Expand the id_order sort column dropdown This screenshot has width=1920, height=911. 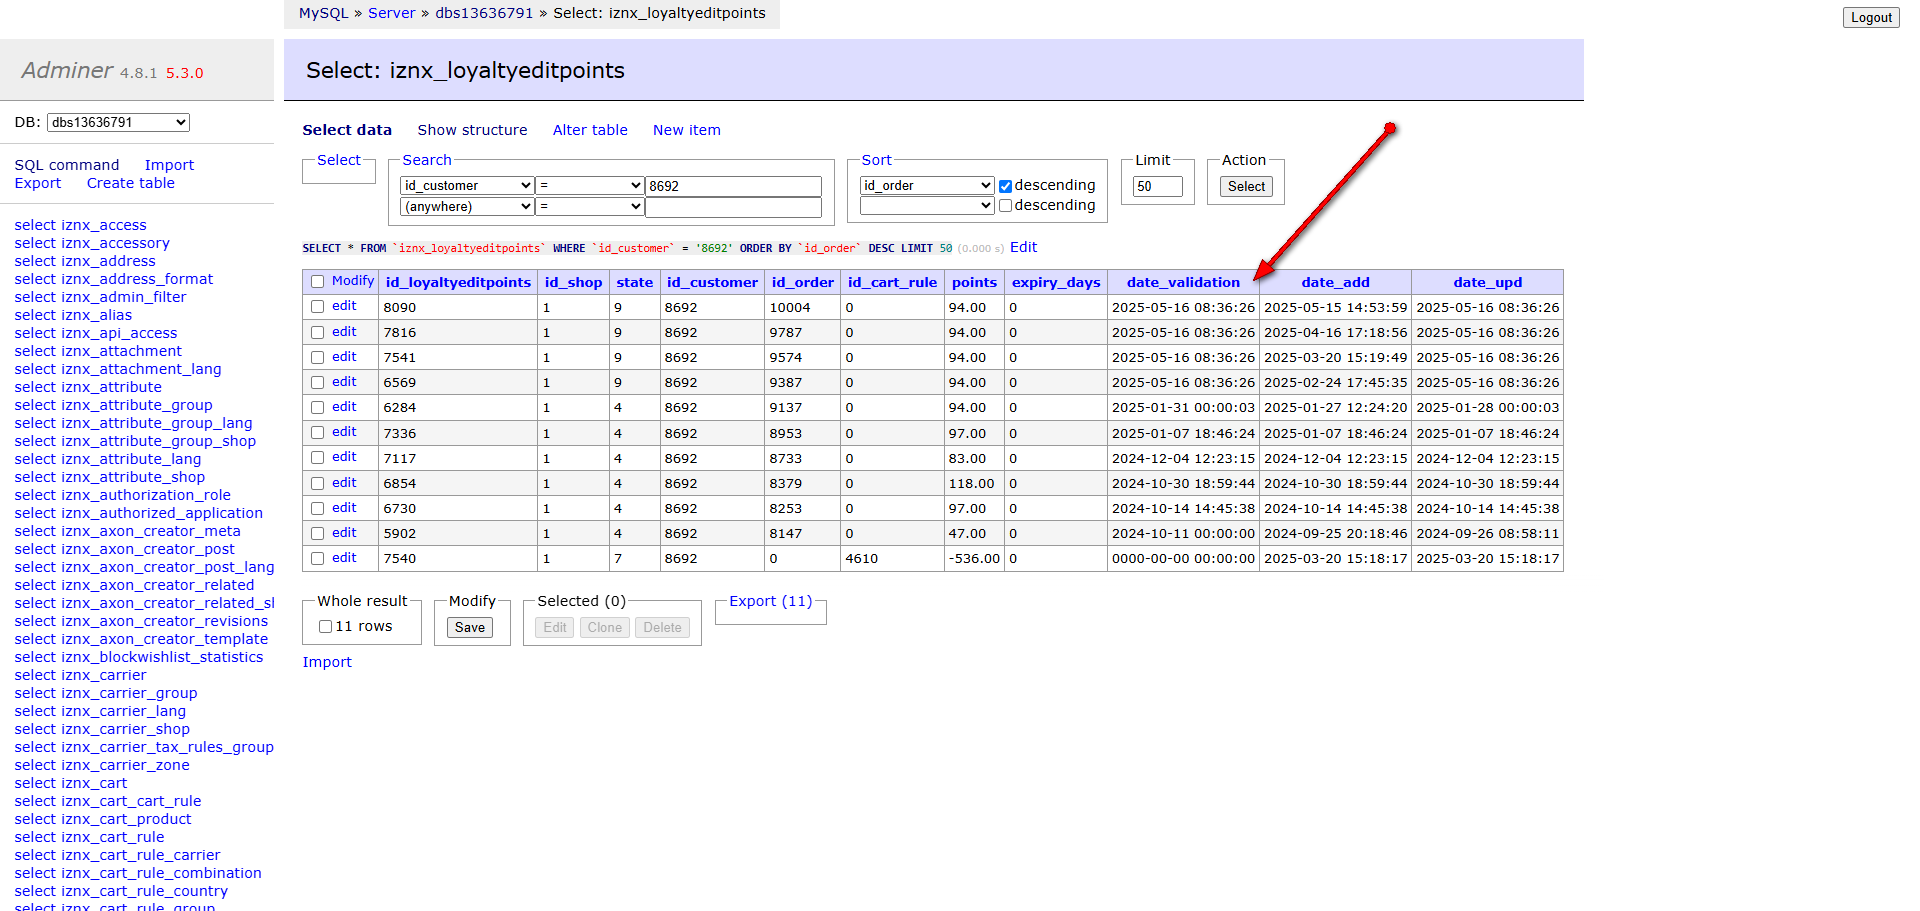click(x=926, y=186)
